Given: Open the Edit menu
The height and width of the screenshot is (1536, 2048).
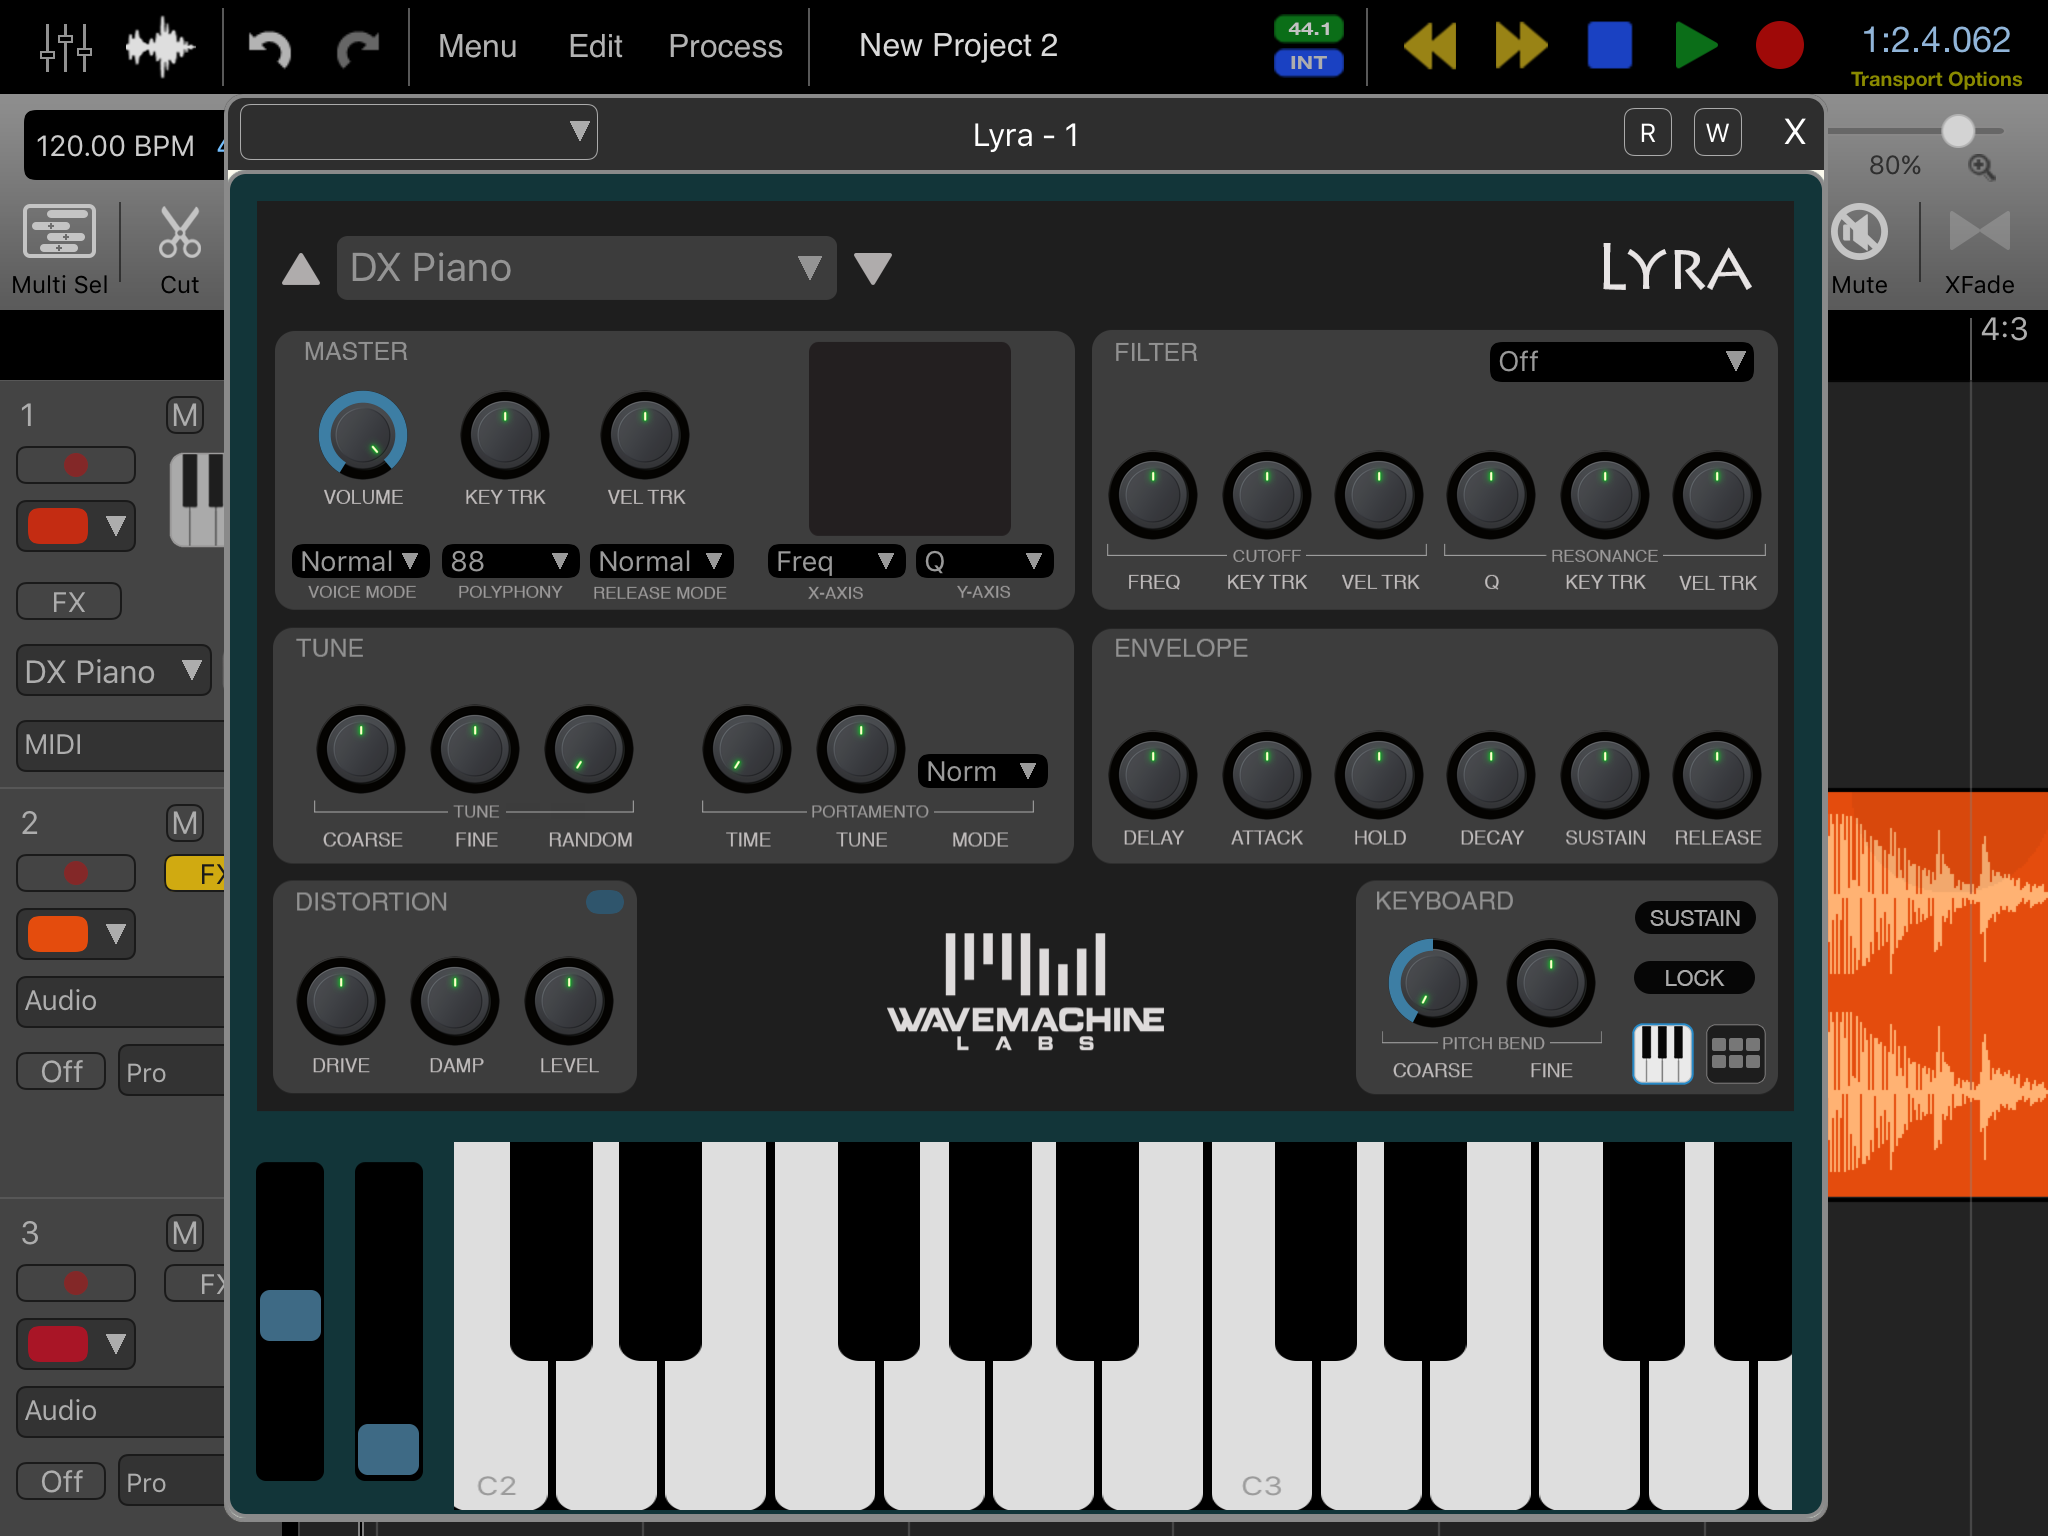Looking at the screenshot, I should click(x=595, y=46).
